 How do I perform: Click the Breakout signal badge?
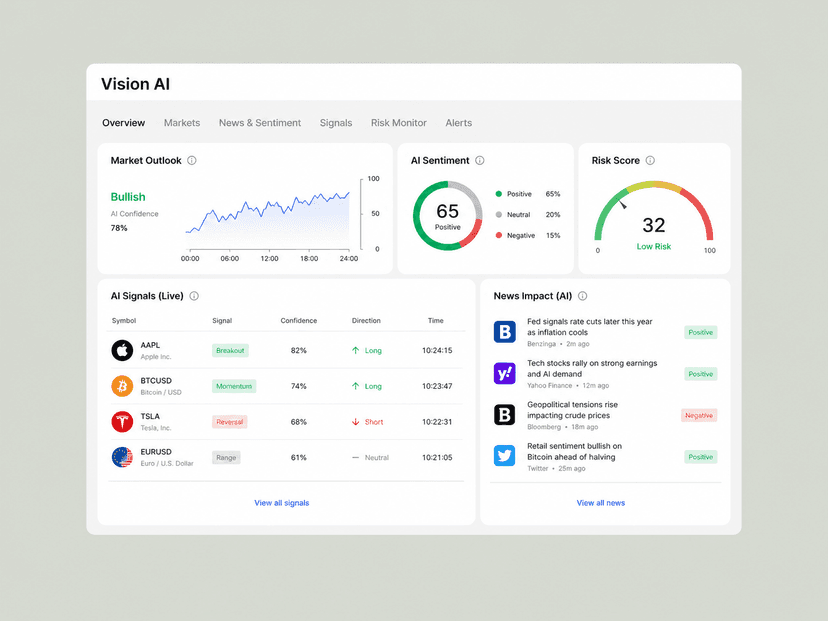pyautogui.click(x=230, y=351)
